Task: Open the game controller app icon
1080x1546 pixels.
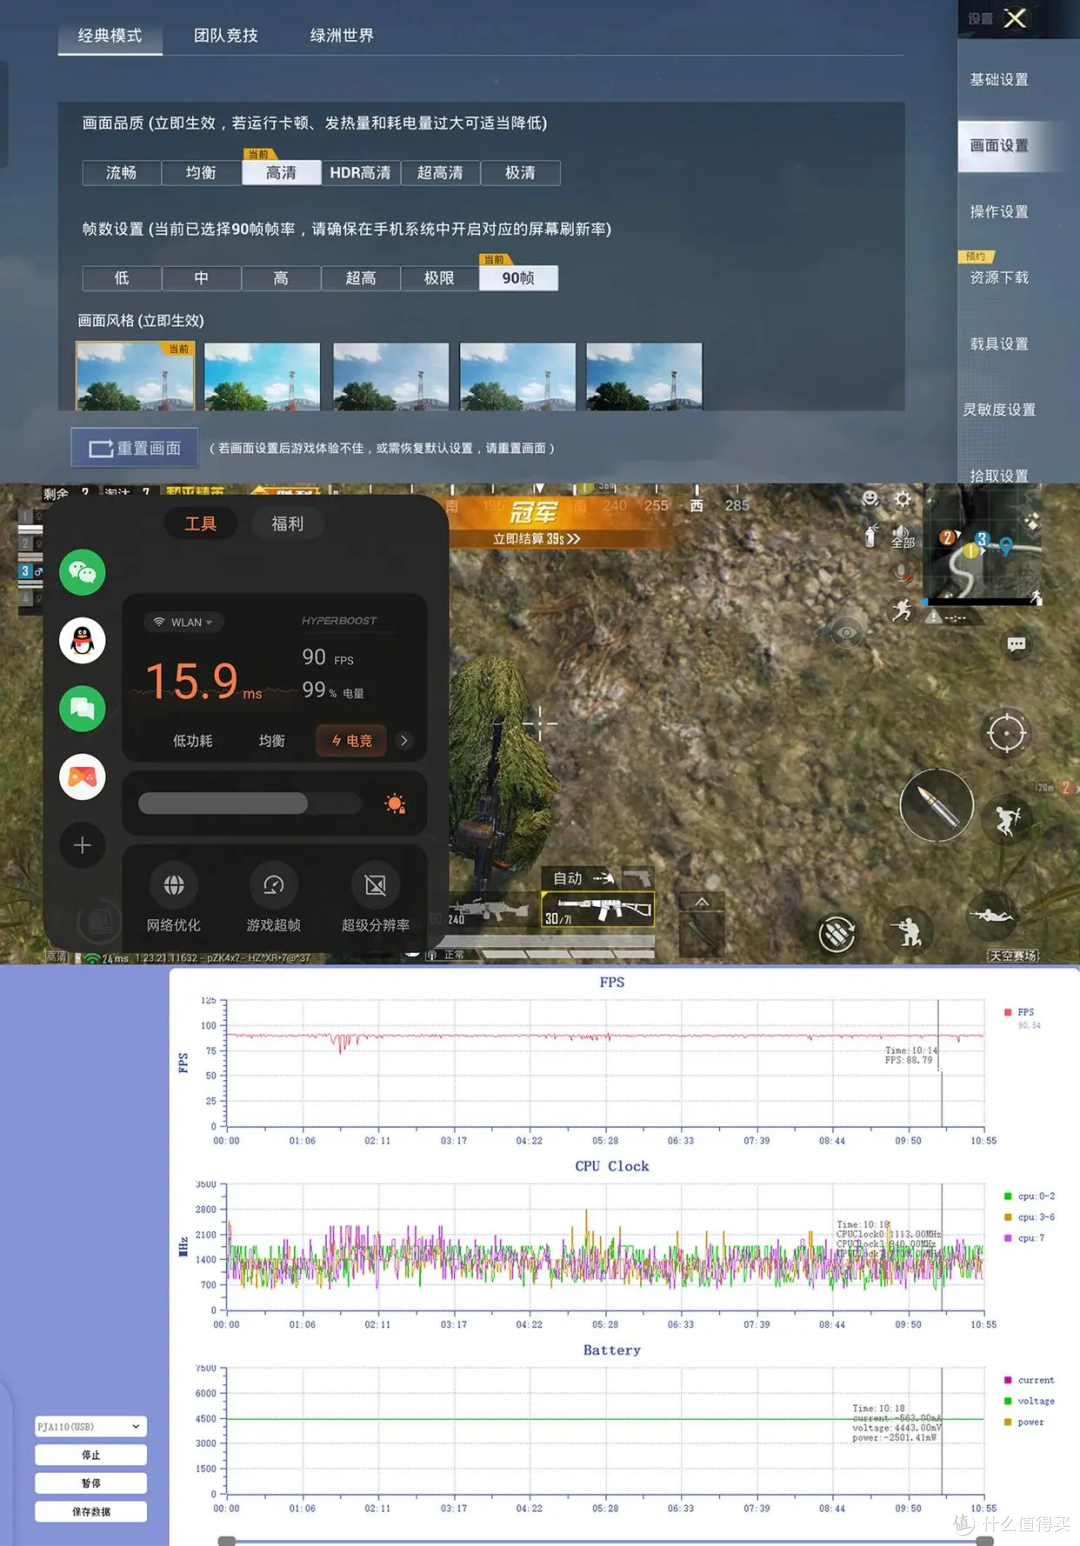Action: click(x=82, y=777)
